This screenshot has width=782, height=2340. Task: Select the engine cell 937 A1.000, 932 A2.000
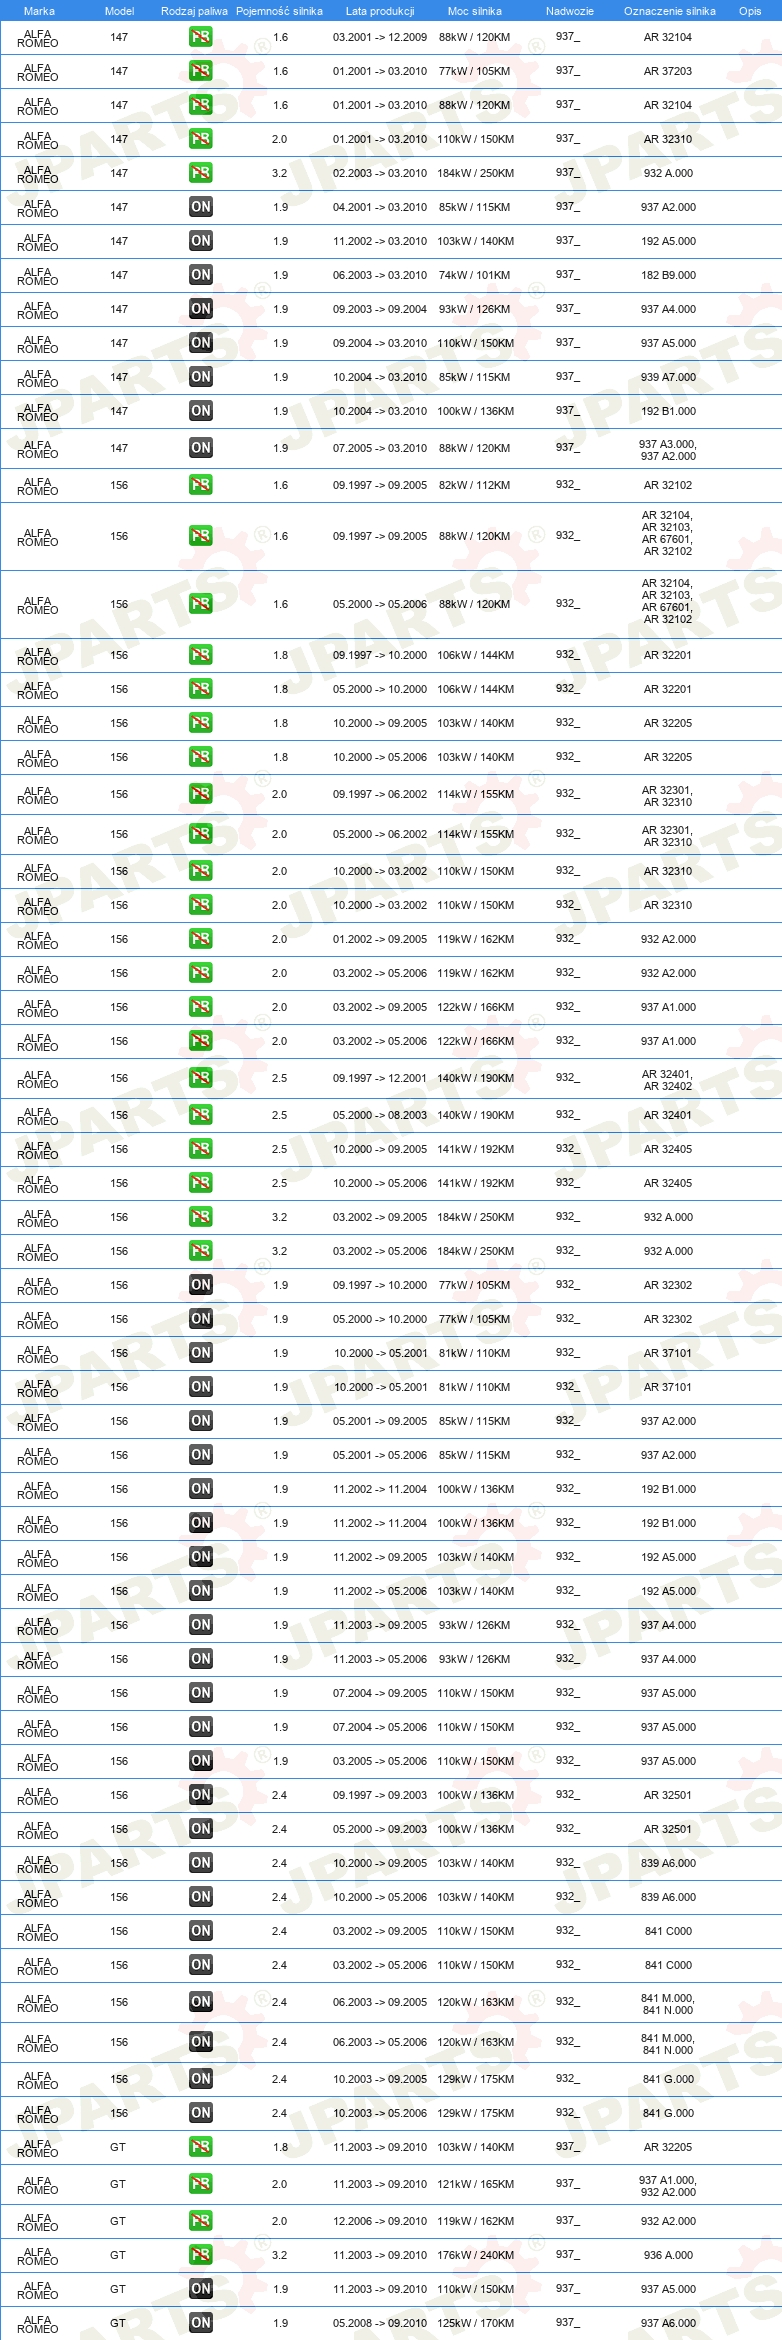668,2186
